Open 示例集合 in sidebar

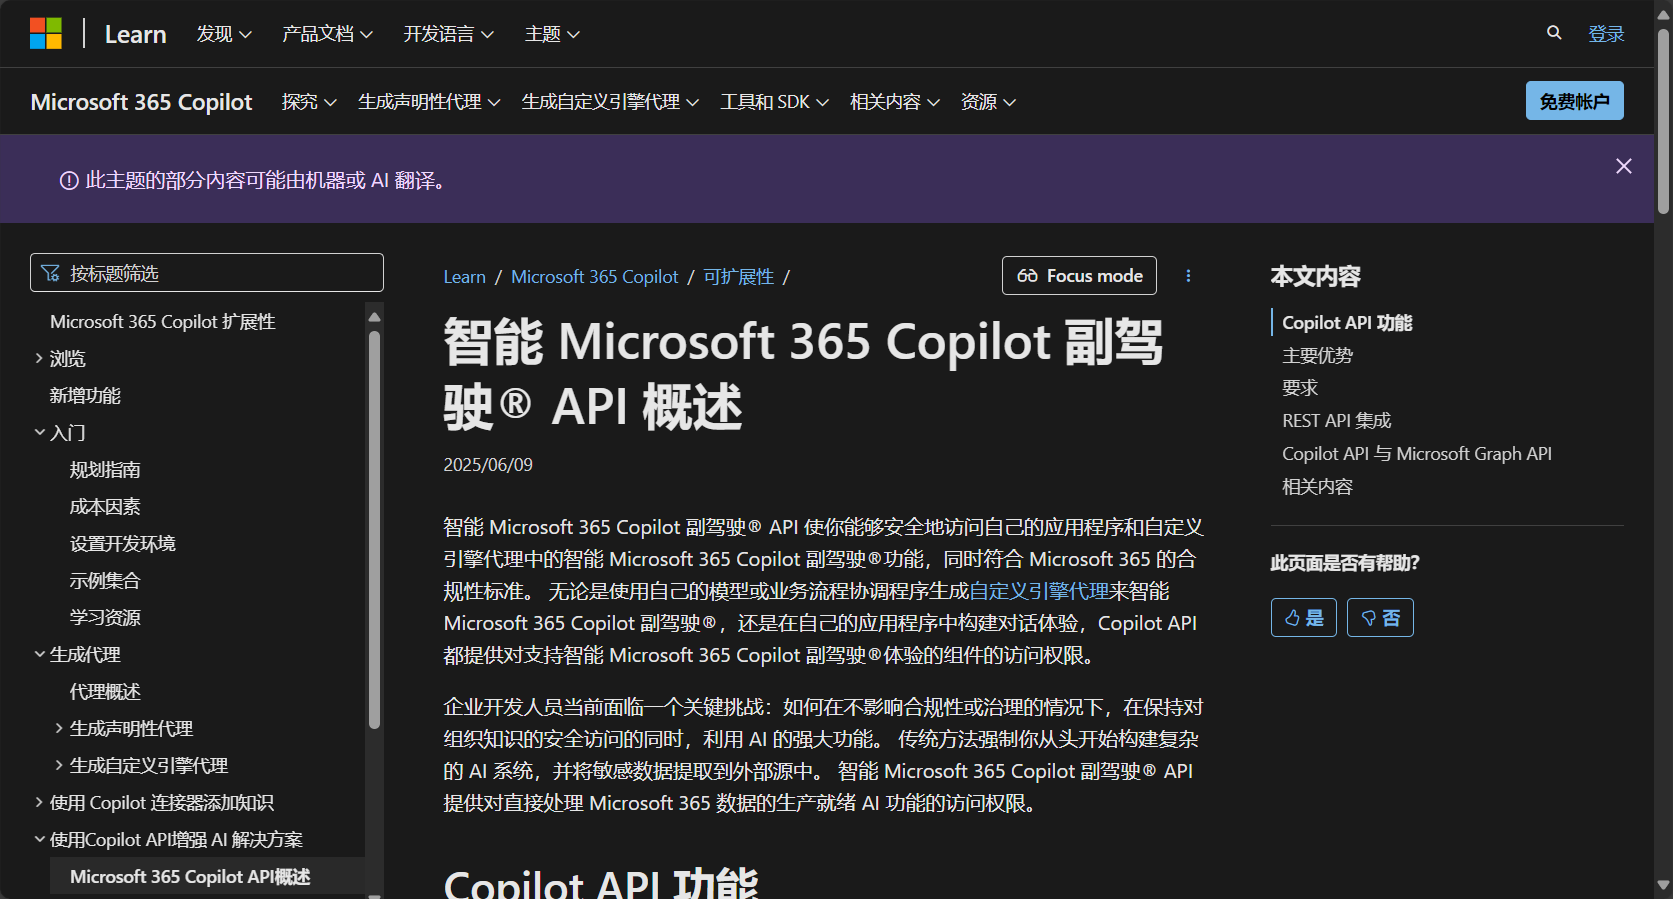click(x=105, y=581)
